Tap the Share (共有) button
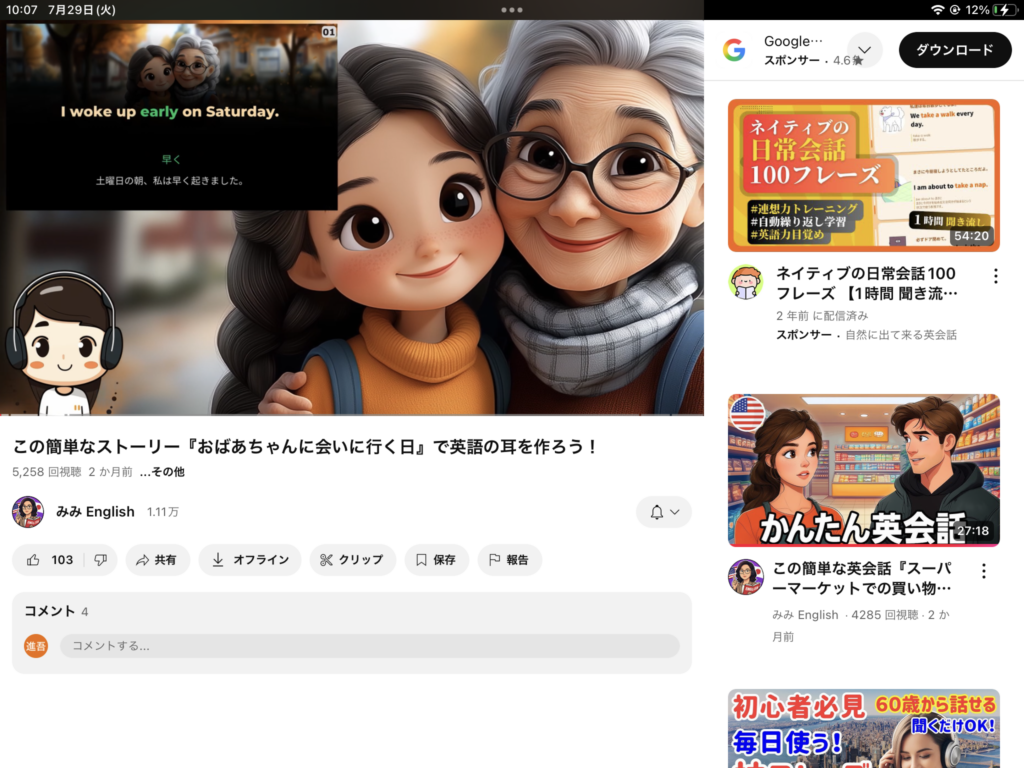 coord(157,560)
